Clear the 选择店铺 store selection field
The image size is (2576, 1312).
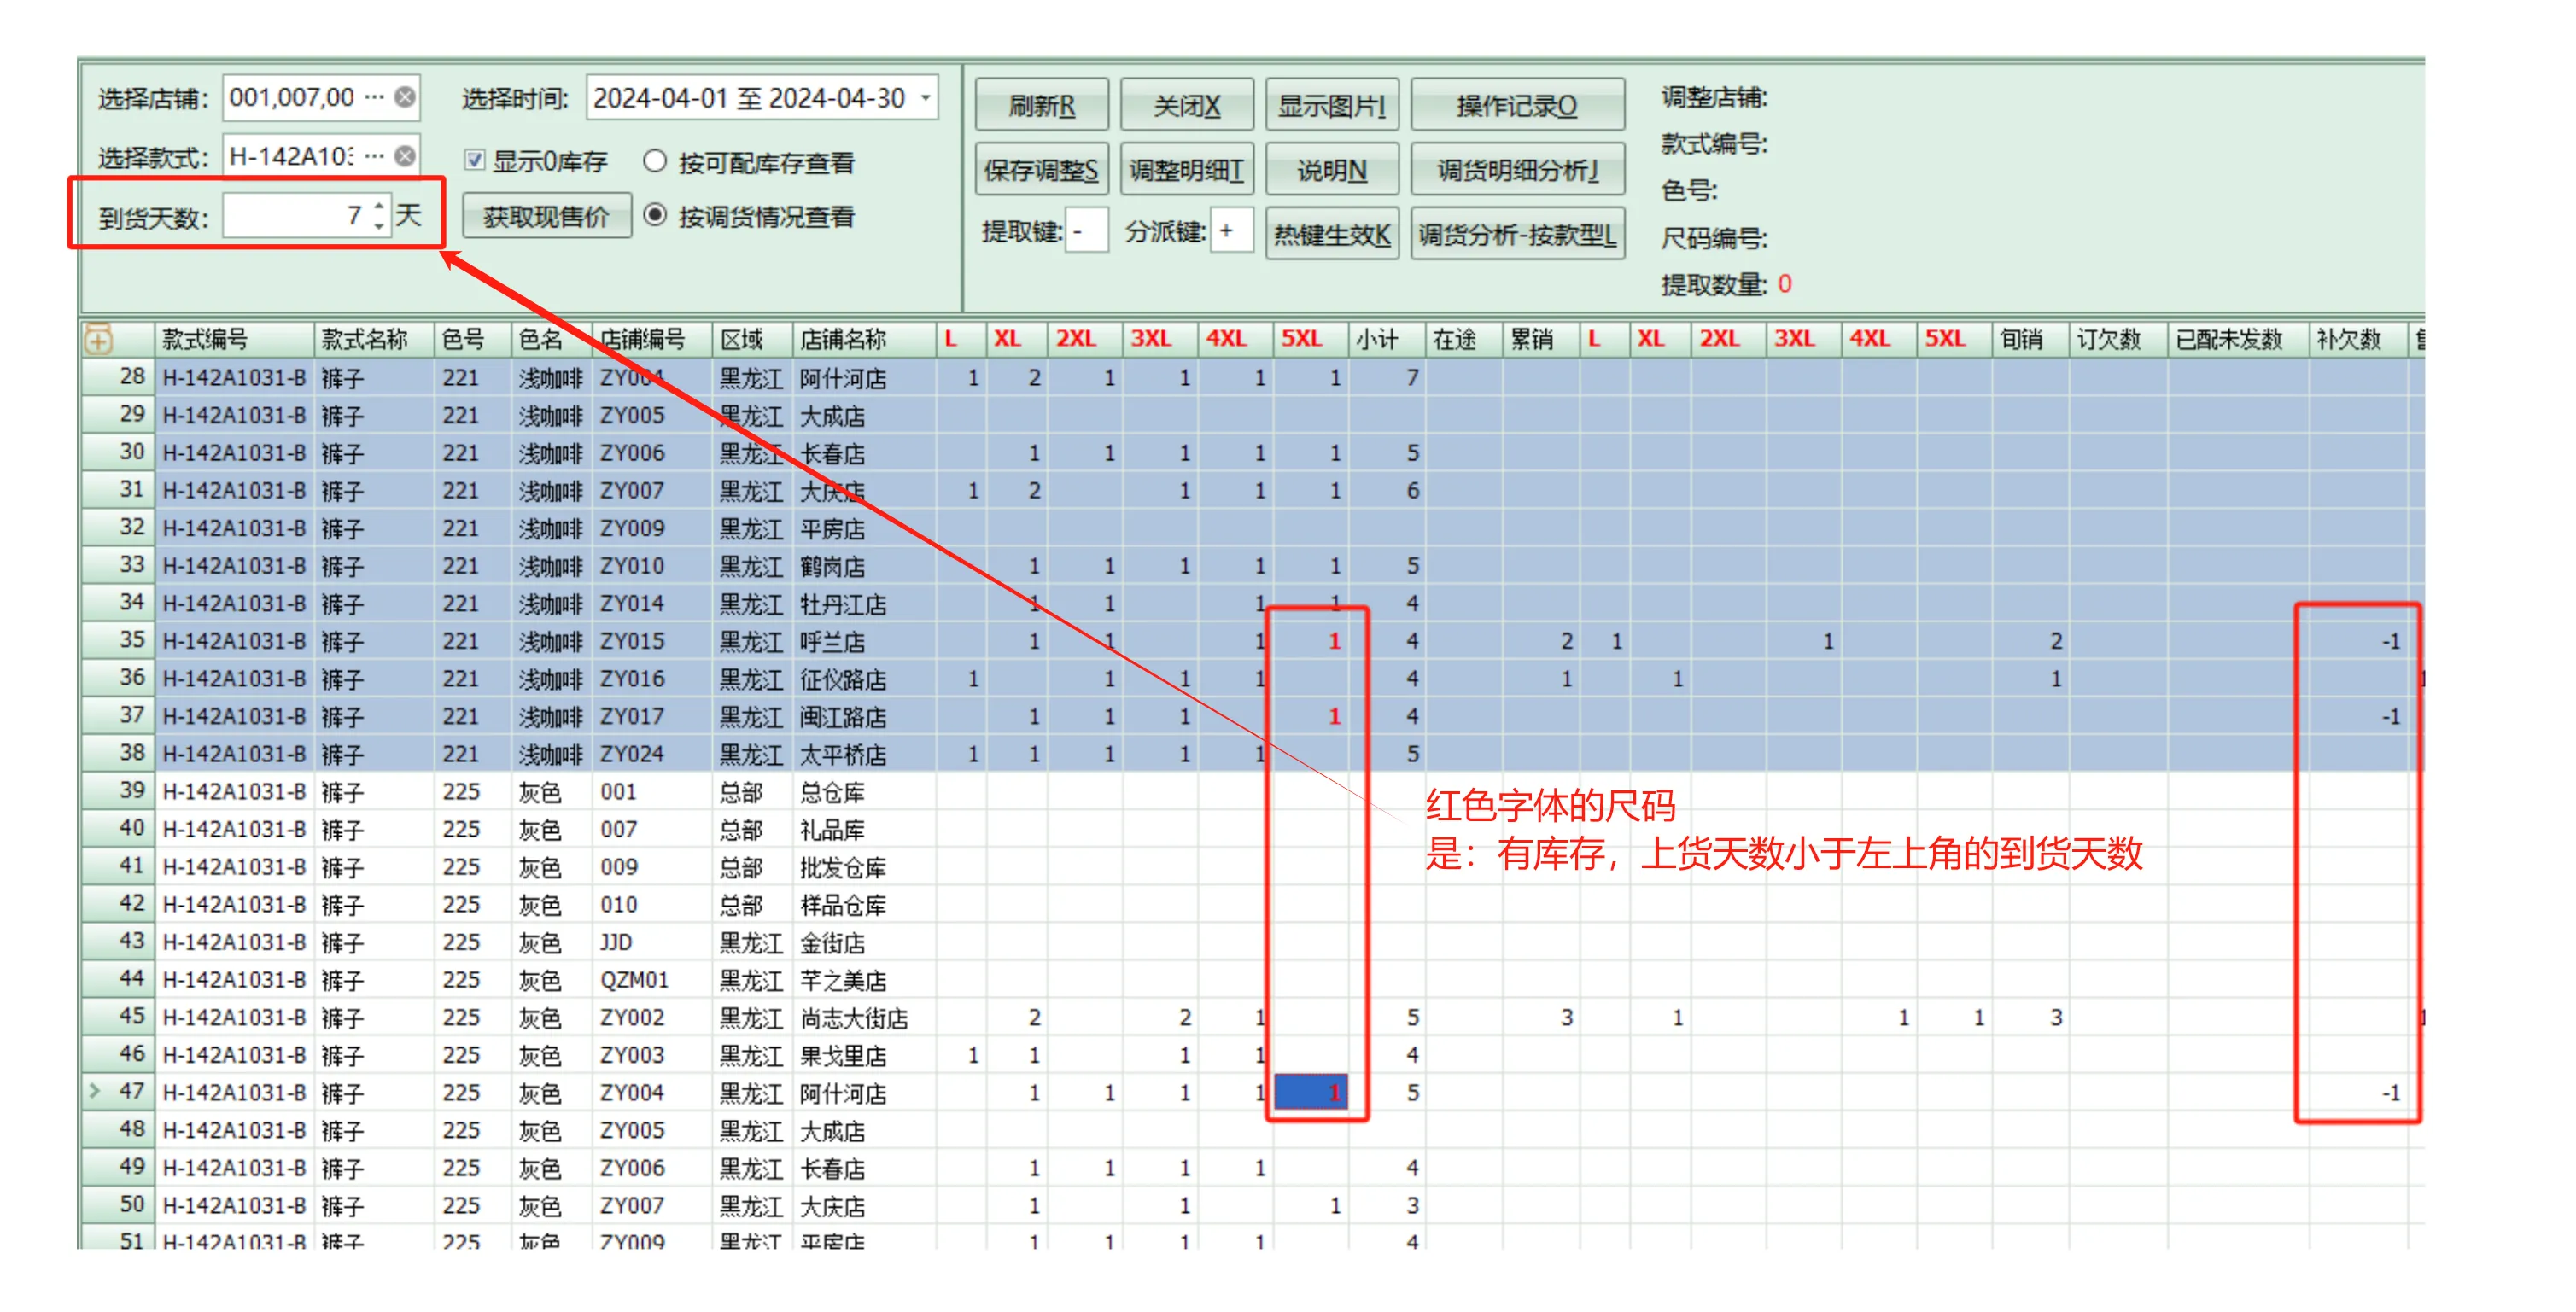[405, 97]
